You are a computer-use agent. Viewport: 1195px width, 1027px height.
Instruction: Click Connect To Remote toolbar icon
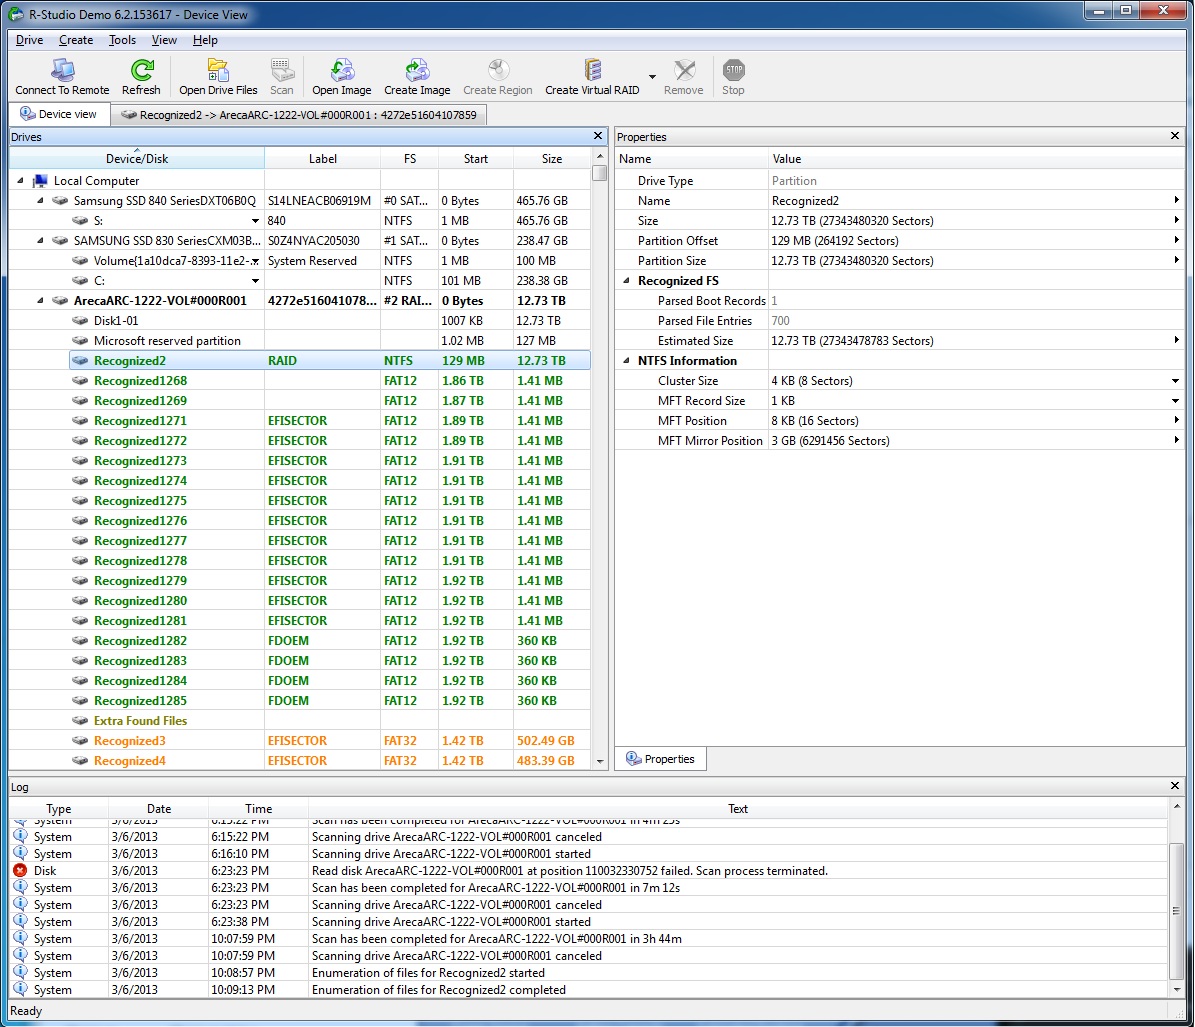click(62, 77)
